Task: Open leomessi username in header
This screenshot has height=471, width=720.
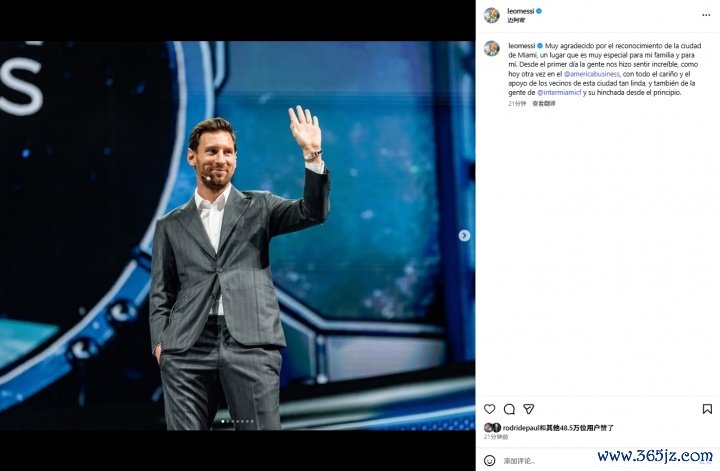Action: pos(521,11)
